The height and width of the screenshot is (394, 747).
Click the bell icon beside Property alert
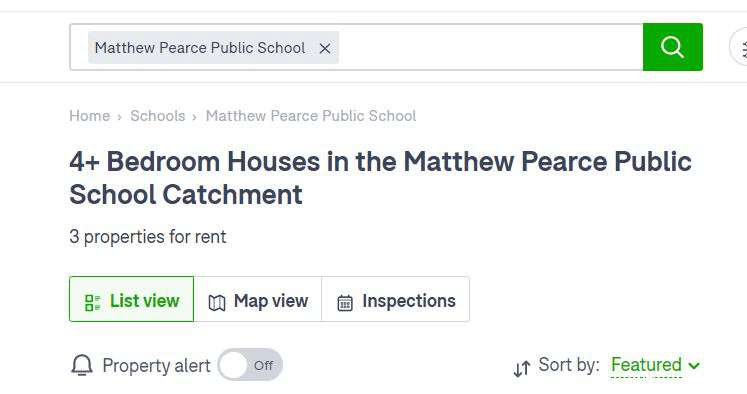coord(82,365)
